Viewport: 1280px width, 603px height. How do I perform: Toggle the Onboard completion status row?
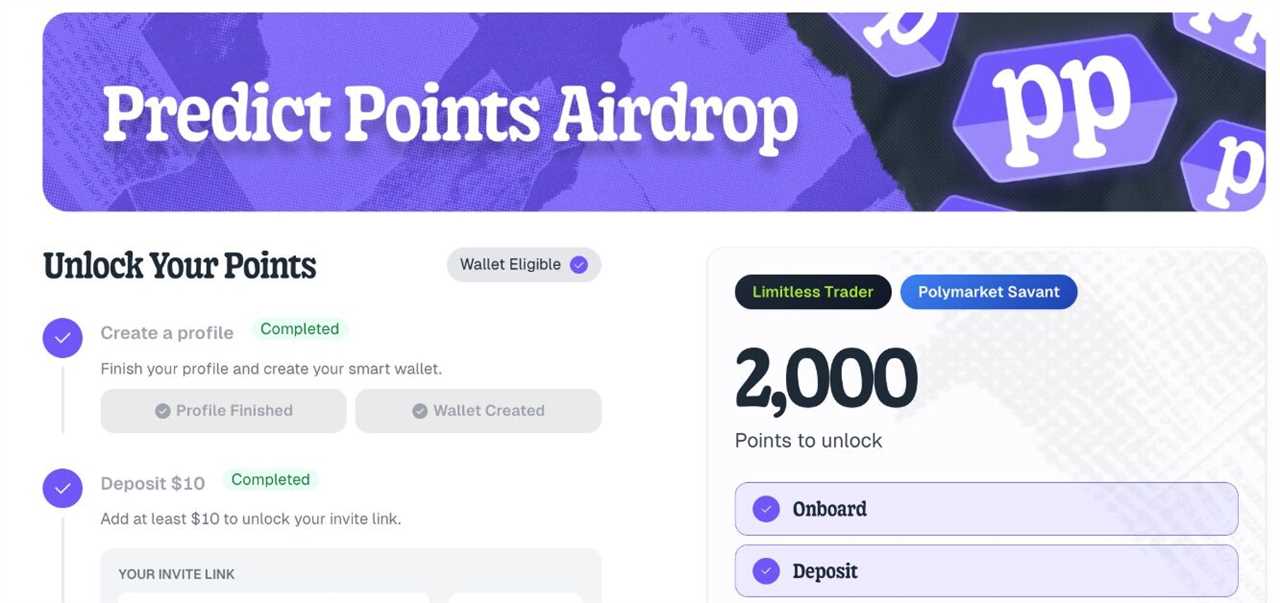(x=985, y=508)
